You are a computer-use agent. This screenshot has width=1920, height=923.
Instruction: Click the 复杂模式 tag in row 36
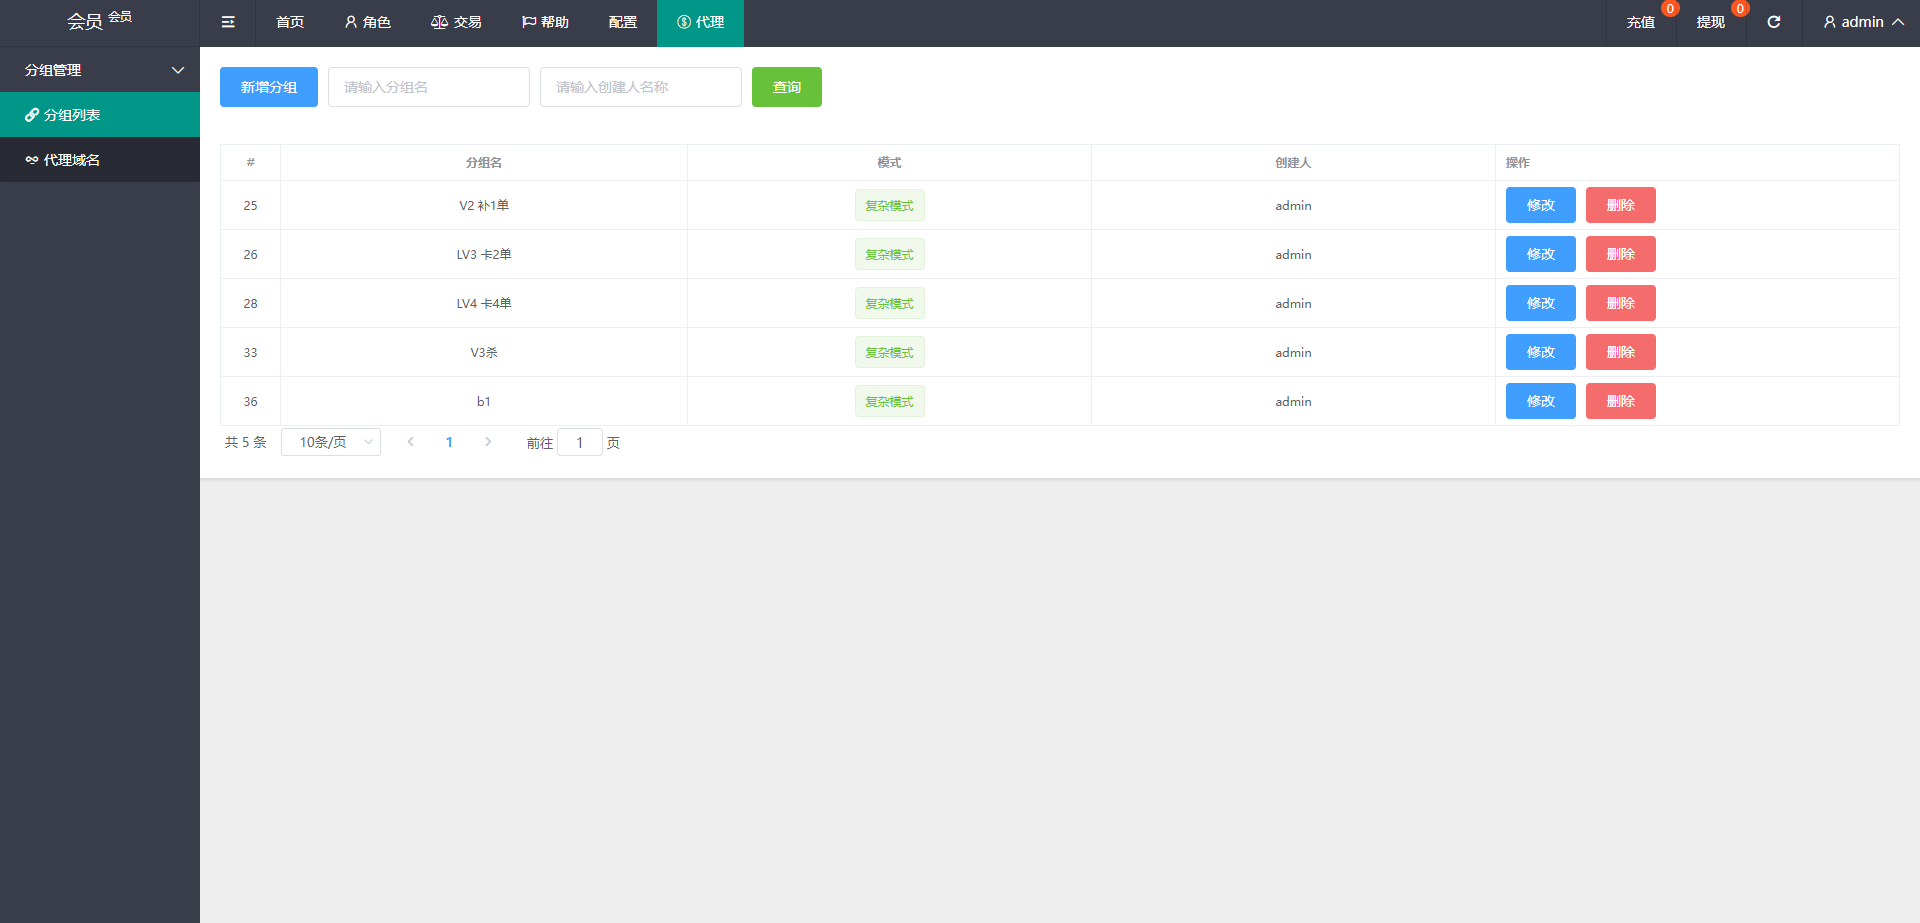point(890,401)
